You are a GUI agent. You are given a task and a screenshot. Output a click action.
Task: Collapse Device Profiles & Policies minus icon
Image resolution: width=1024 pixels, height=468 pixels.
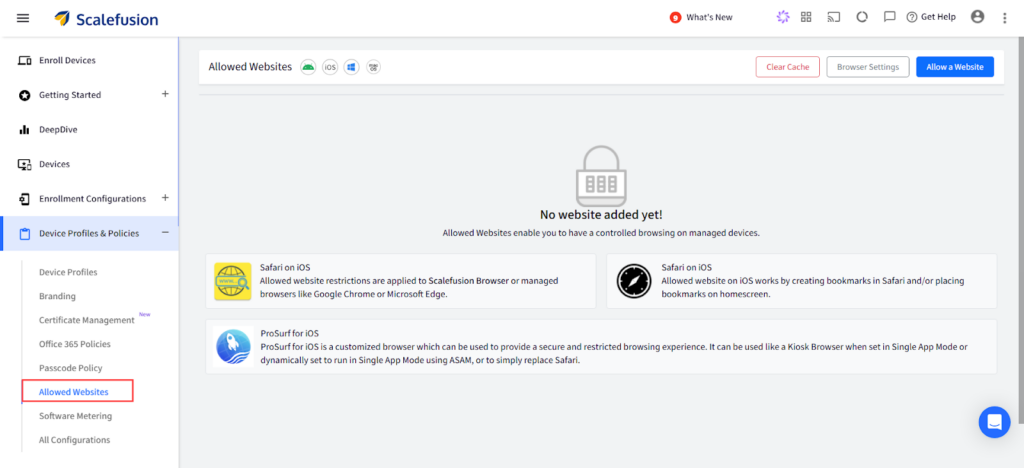click(x=165, y=232)
